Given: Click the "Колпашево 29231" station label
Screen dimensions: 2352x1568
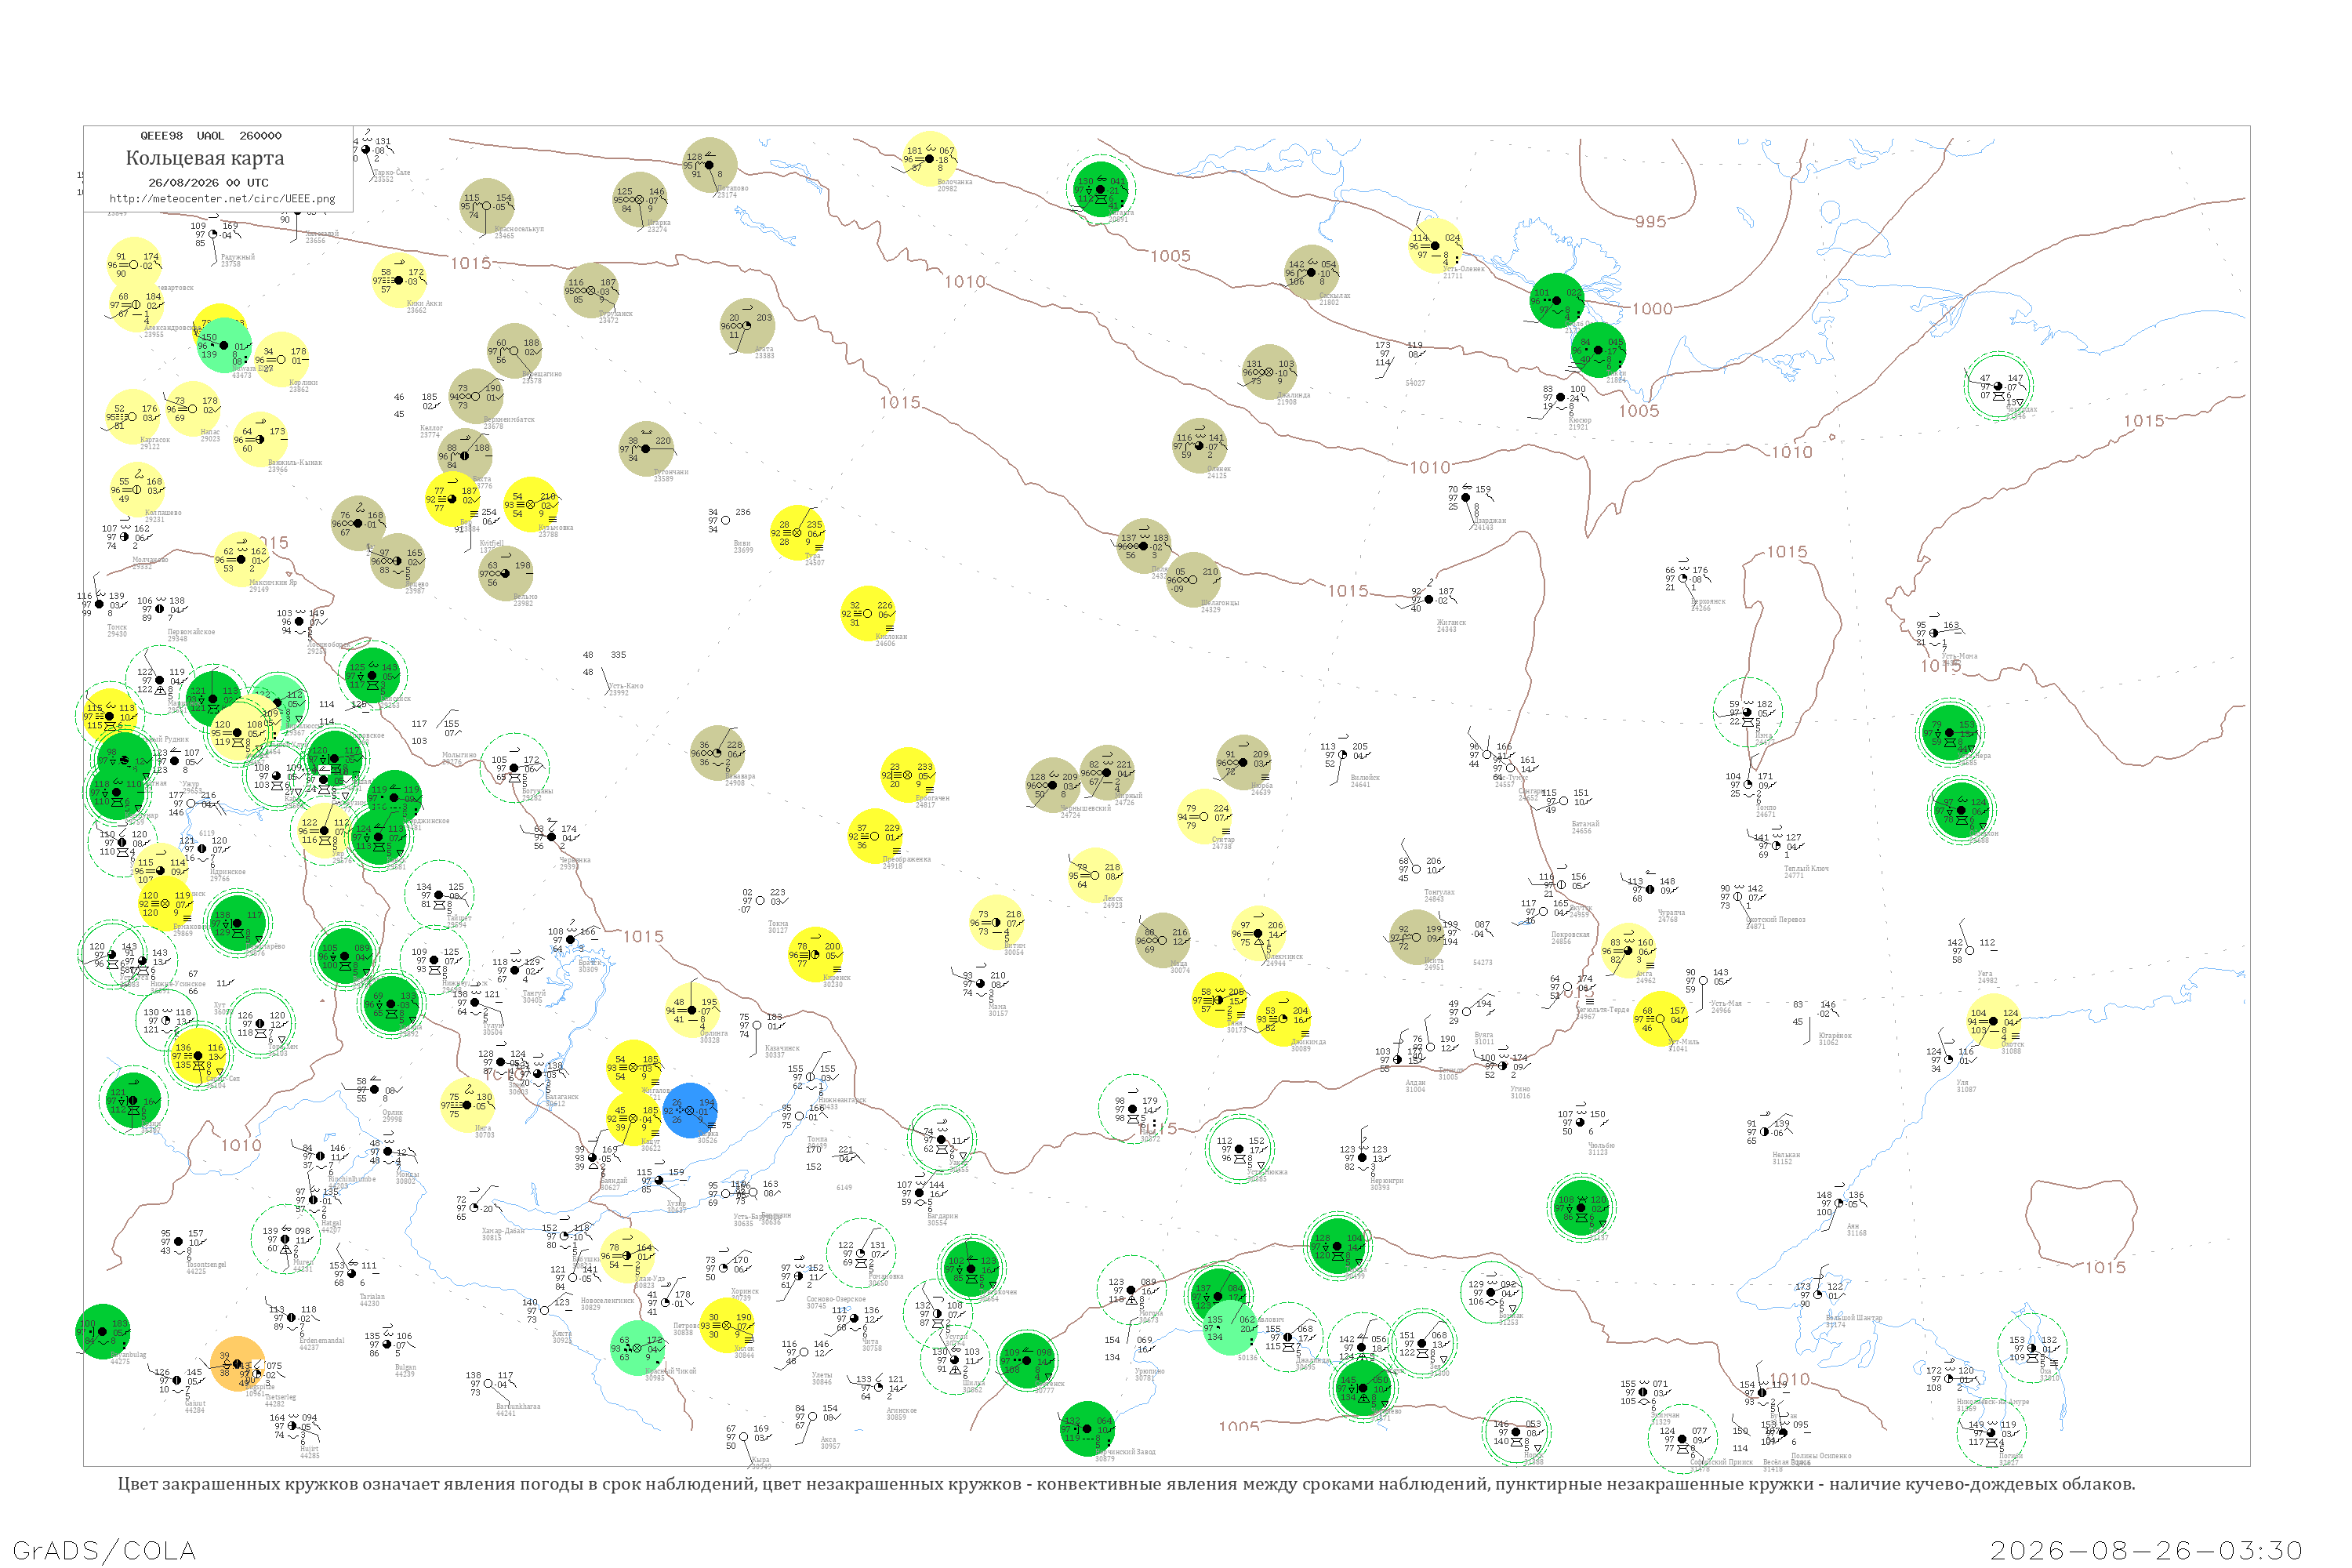Looking at the screenshot, I should 163,515.
